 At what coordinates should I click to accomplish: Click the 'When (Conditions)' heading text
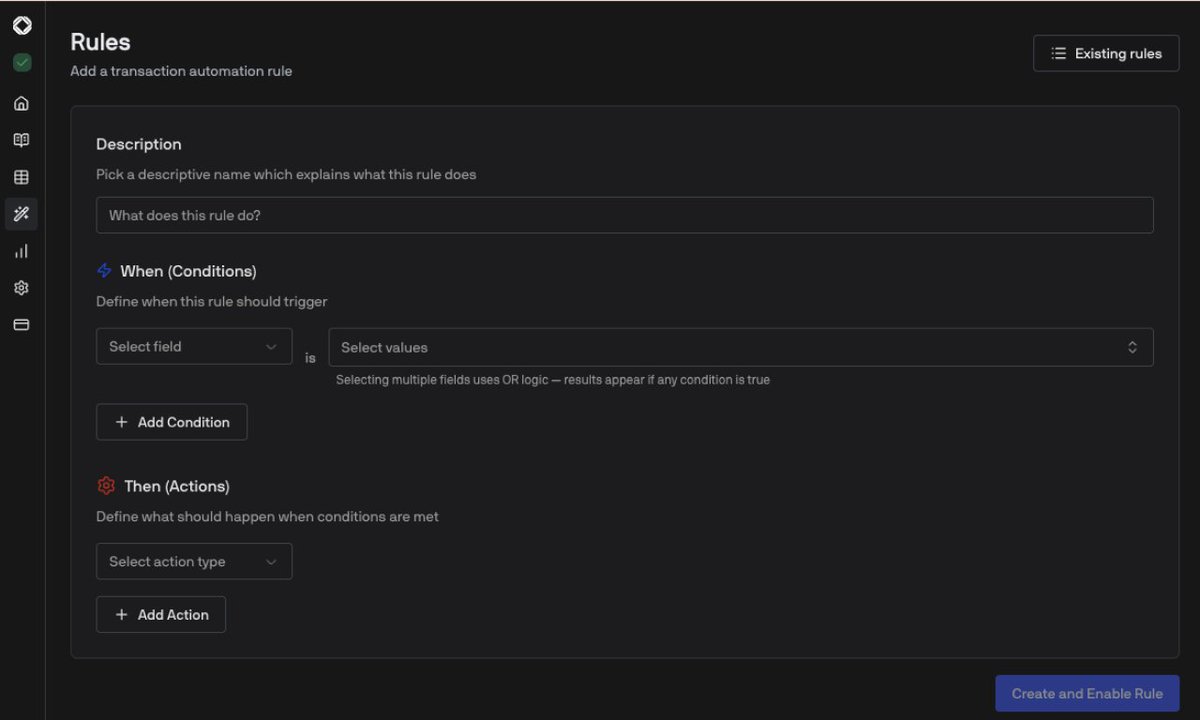pos(188,271)
